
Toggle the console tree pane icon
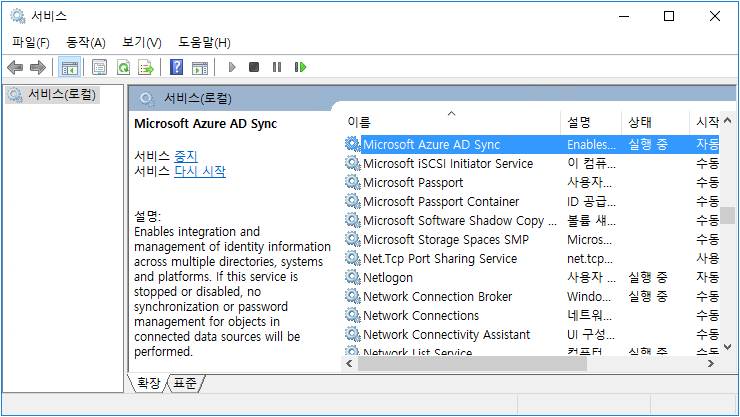point(69,67)
